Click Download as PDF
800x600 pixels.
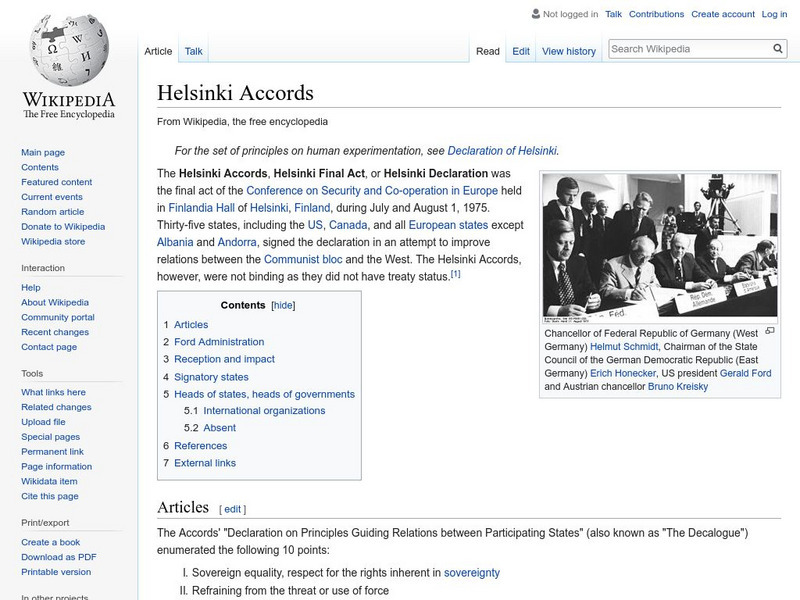coord(59,557)
